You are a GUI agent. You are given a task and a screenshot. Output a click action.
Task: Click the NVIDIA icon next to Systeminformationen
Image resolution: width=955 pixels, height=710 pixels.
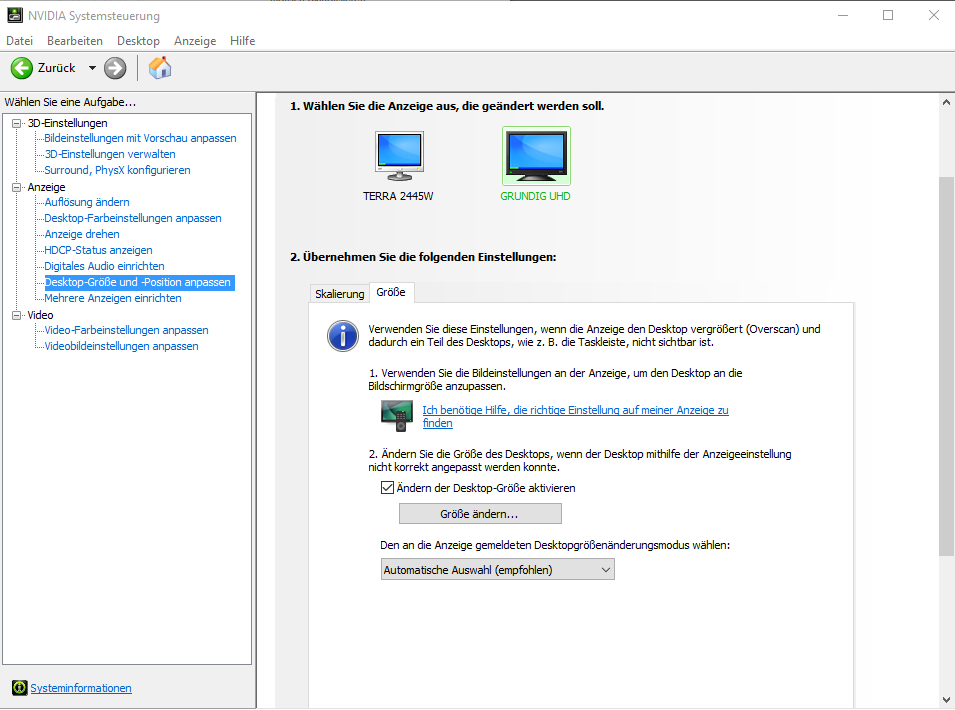pyautogui.click(x=19, y=687)
